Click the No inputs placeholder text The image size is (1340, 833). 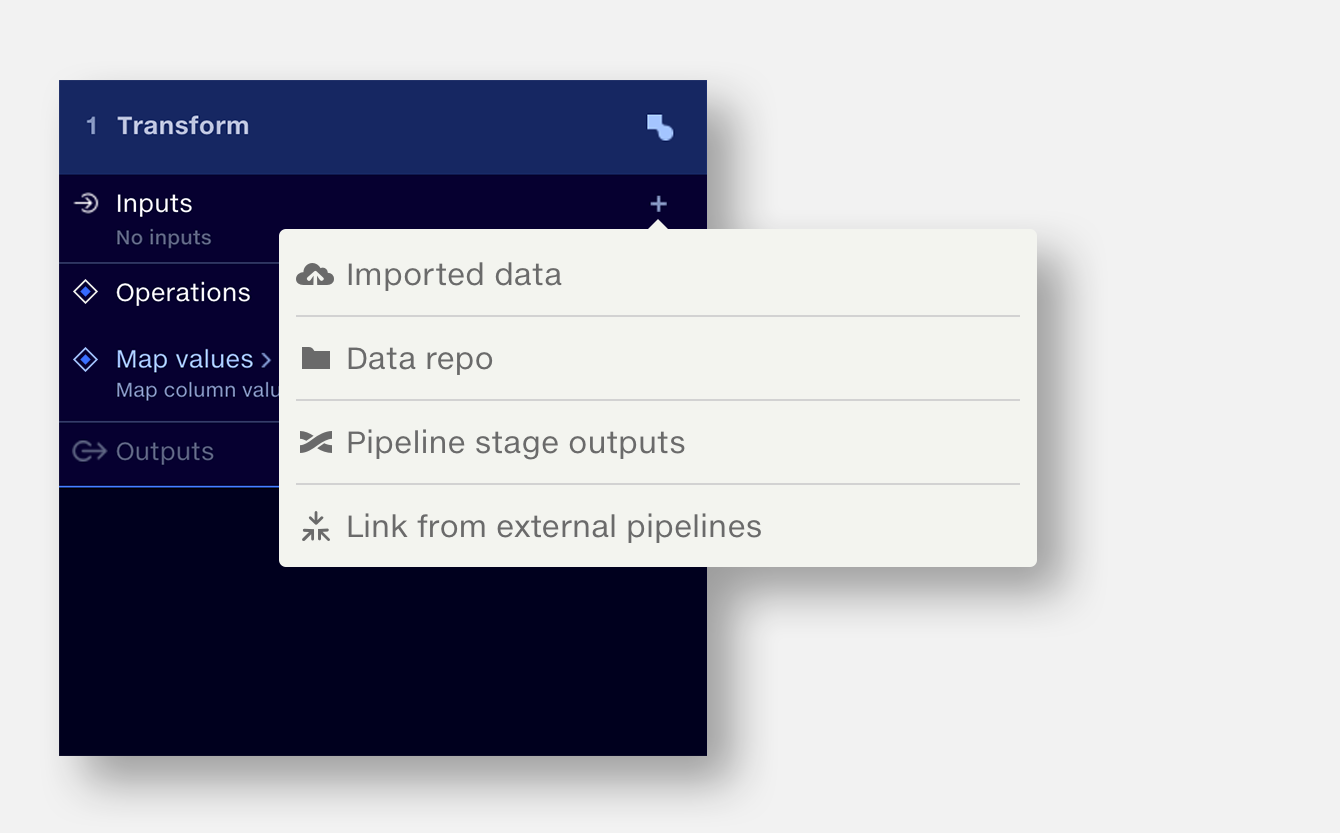[x=163, y=237]
